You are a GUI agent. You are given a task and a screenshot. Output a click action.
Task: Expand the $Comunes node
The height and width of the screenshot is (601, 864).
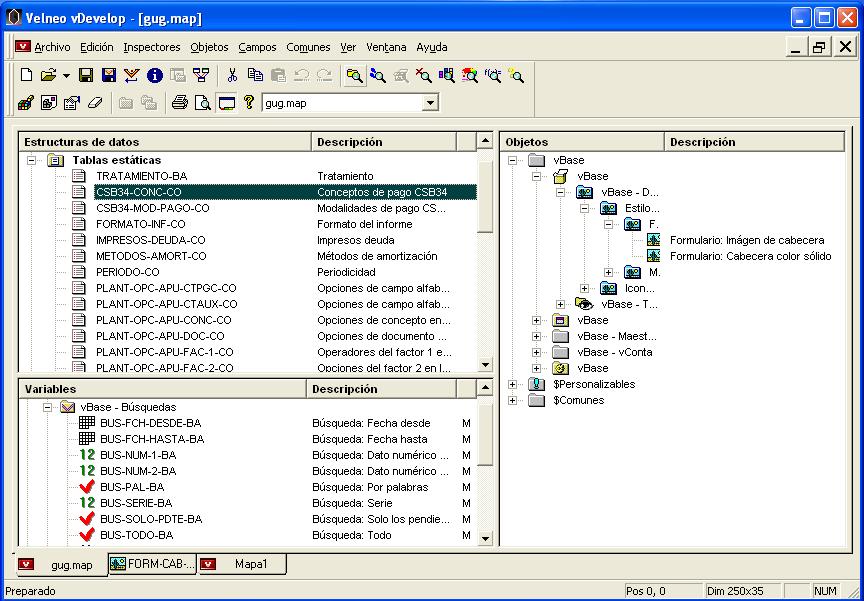tap(512, 400)
